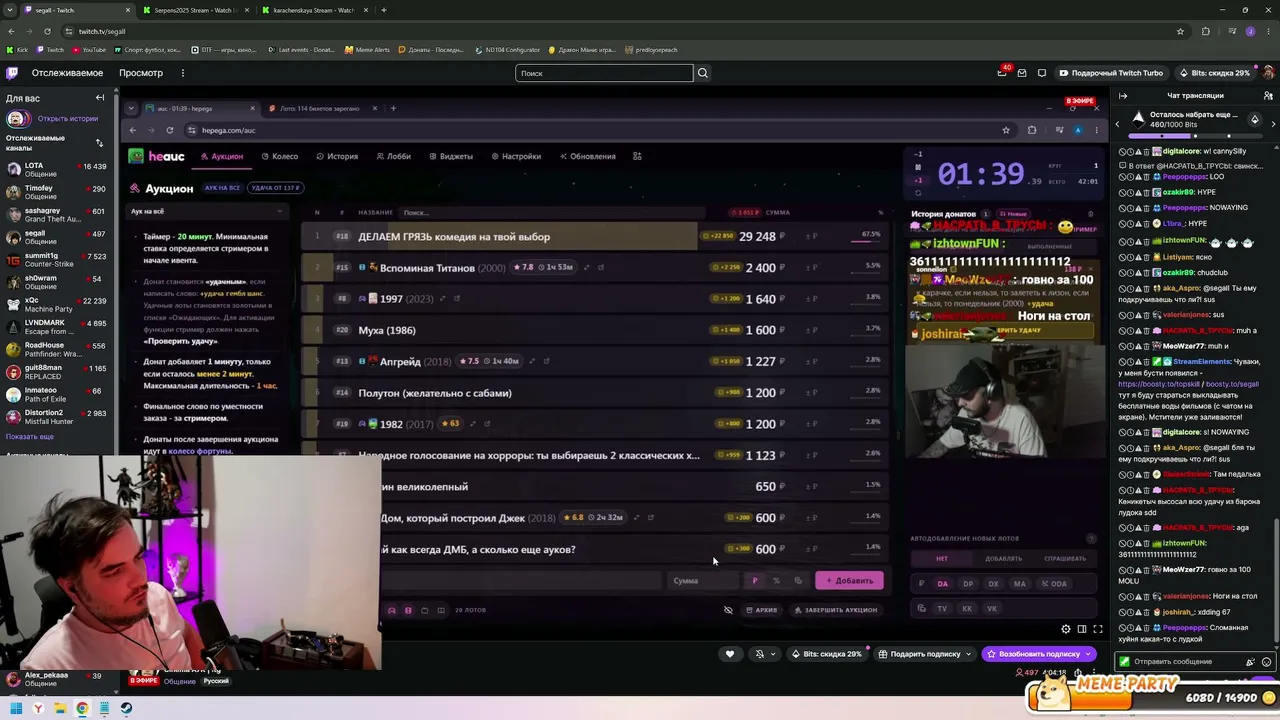Select the 'Добавлять' auto-add option
This screenshot has width=1280, height=720.
(1003, 558)
